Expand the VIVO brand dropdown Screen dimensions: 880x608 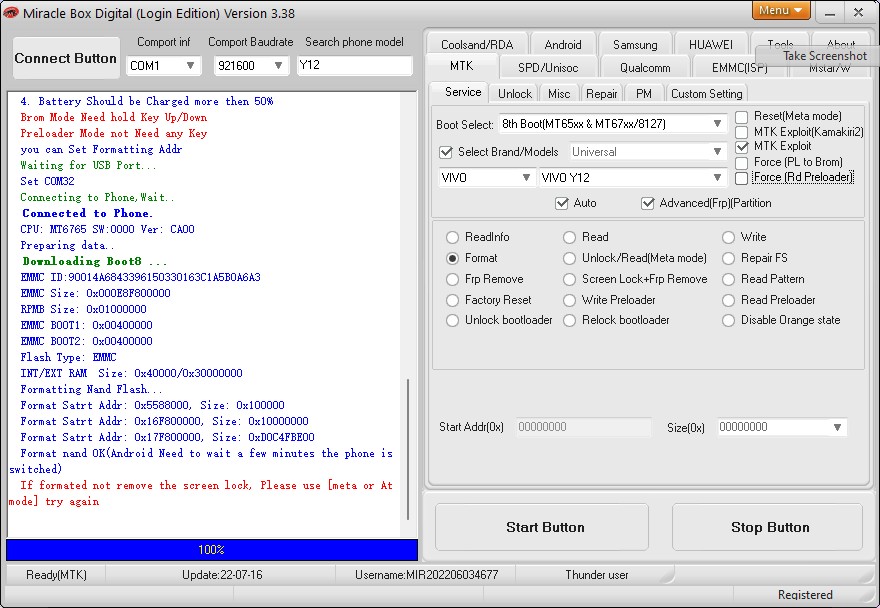point(526,177)
